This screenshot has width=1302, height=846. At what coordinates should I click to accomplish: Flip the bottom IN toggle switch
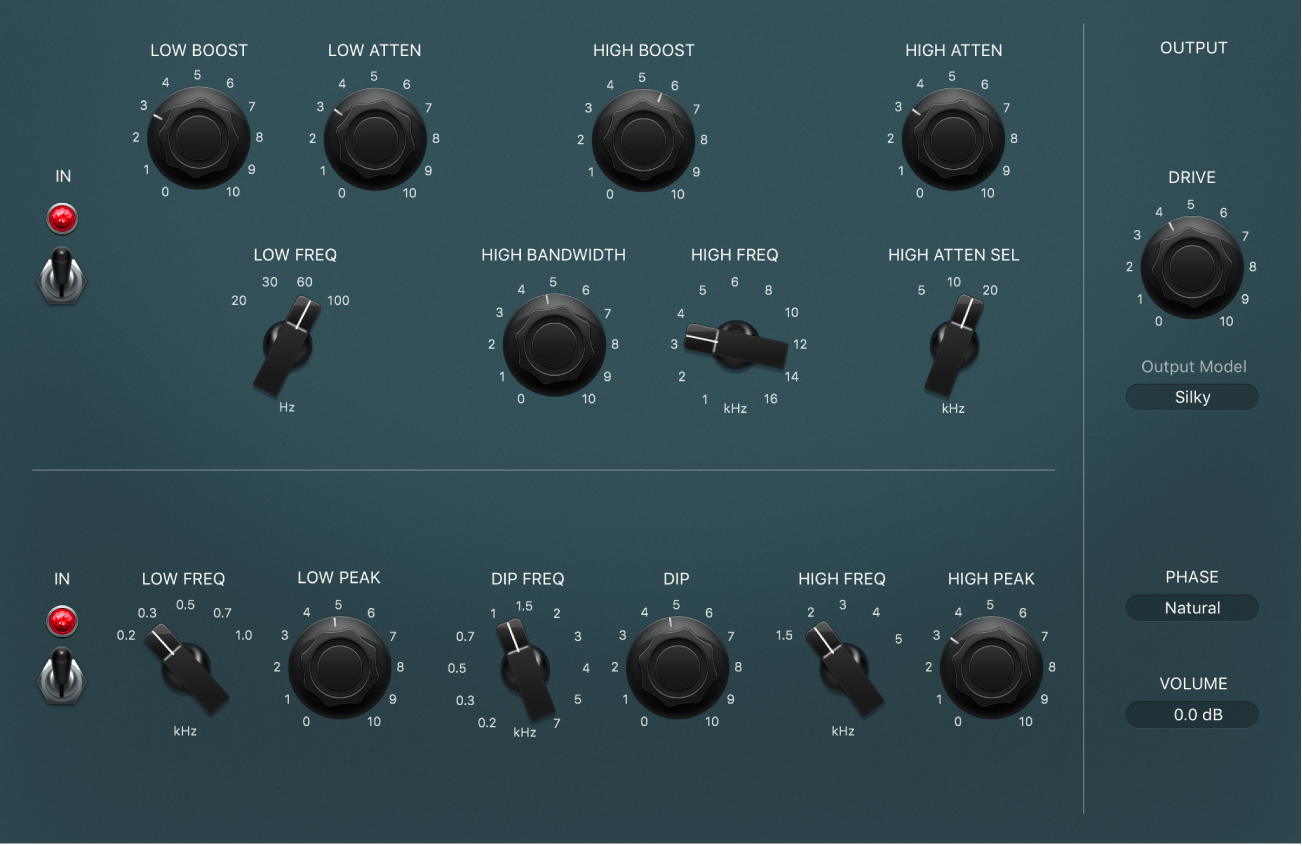[62, 680]
